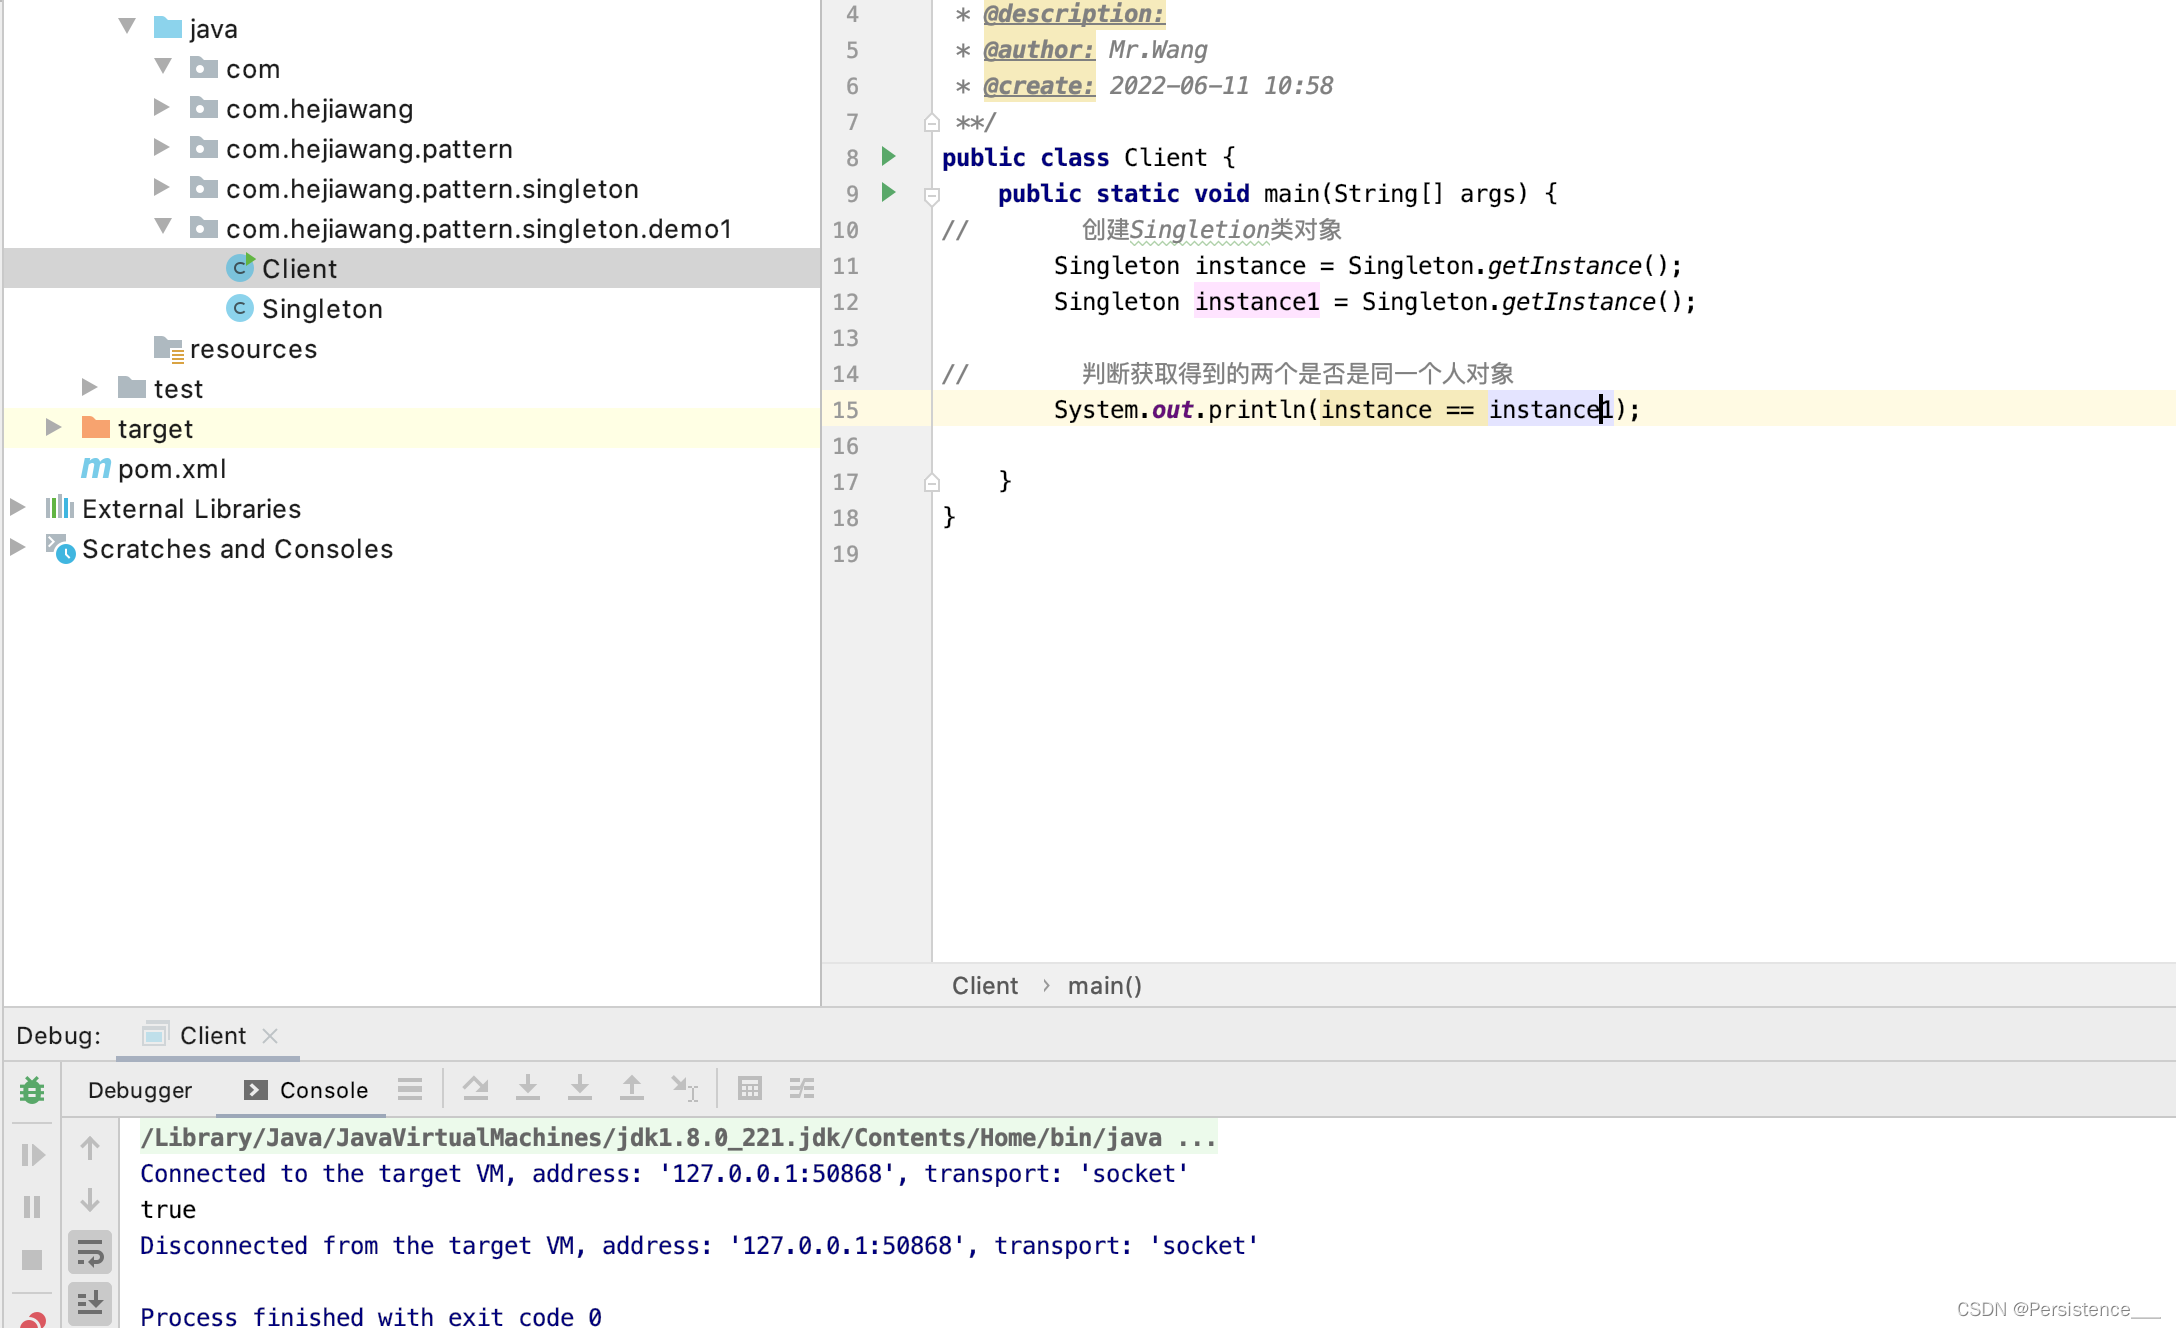Click println on line 15
2176x1328 pixels.
point(1257,410)
